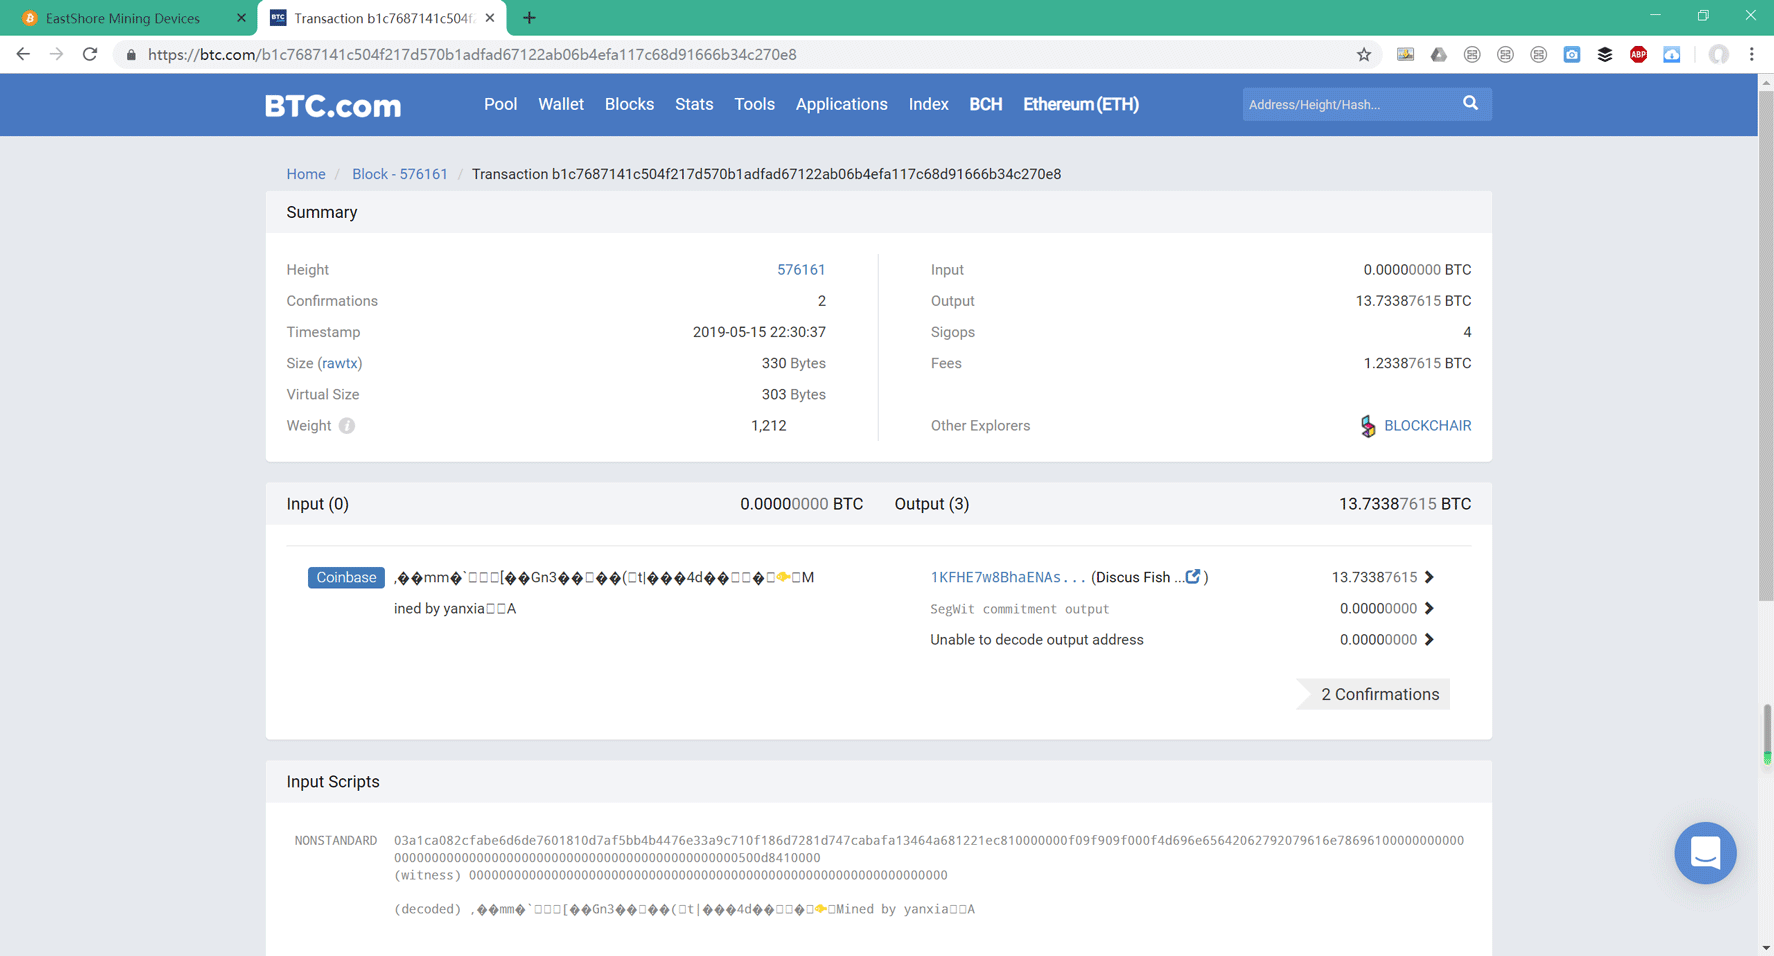The width and height of the screenshot is (1774, 956).
Task: Open the external link icon beside Discus Fish
Action: point(1193,577)
